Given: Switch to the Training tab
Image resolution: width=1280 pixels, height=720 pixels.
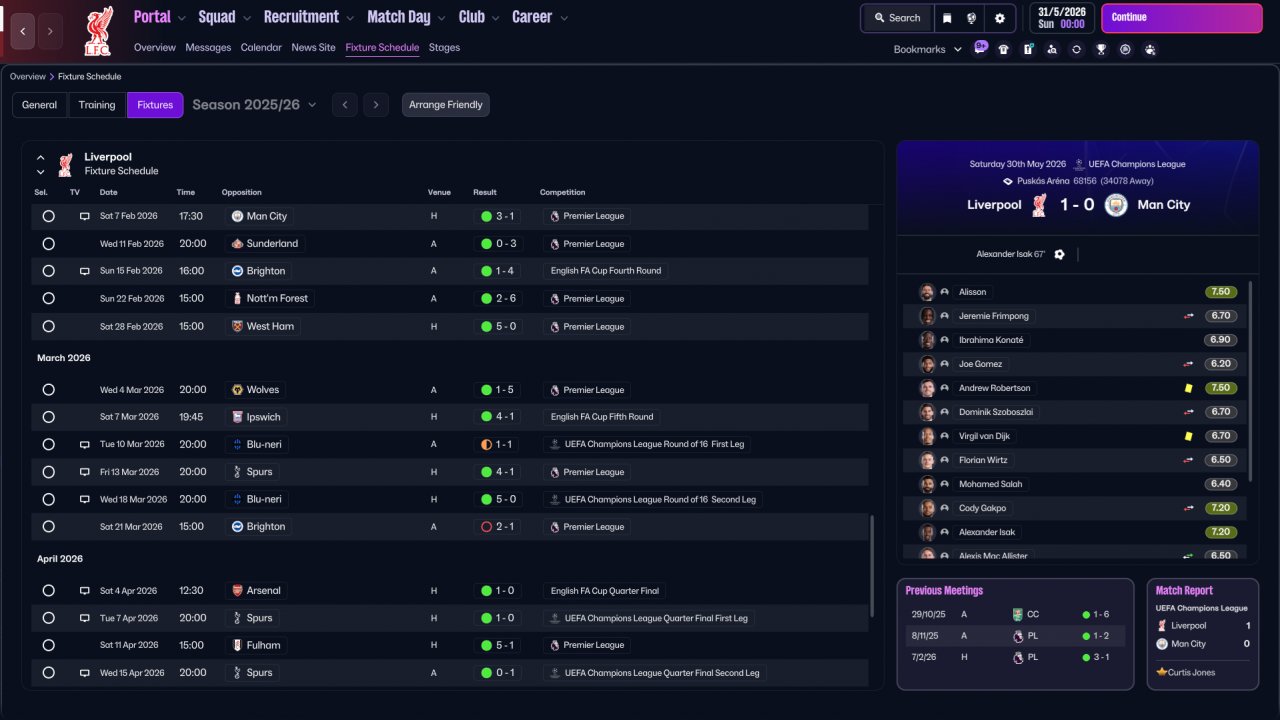Looking at the screenshot, I should [97, 105].
